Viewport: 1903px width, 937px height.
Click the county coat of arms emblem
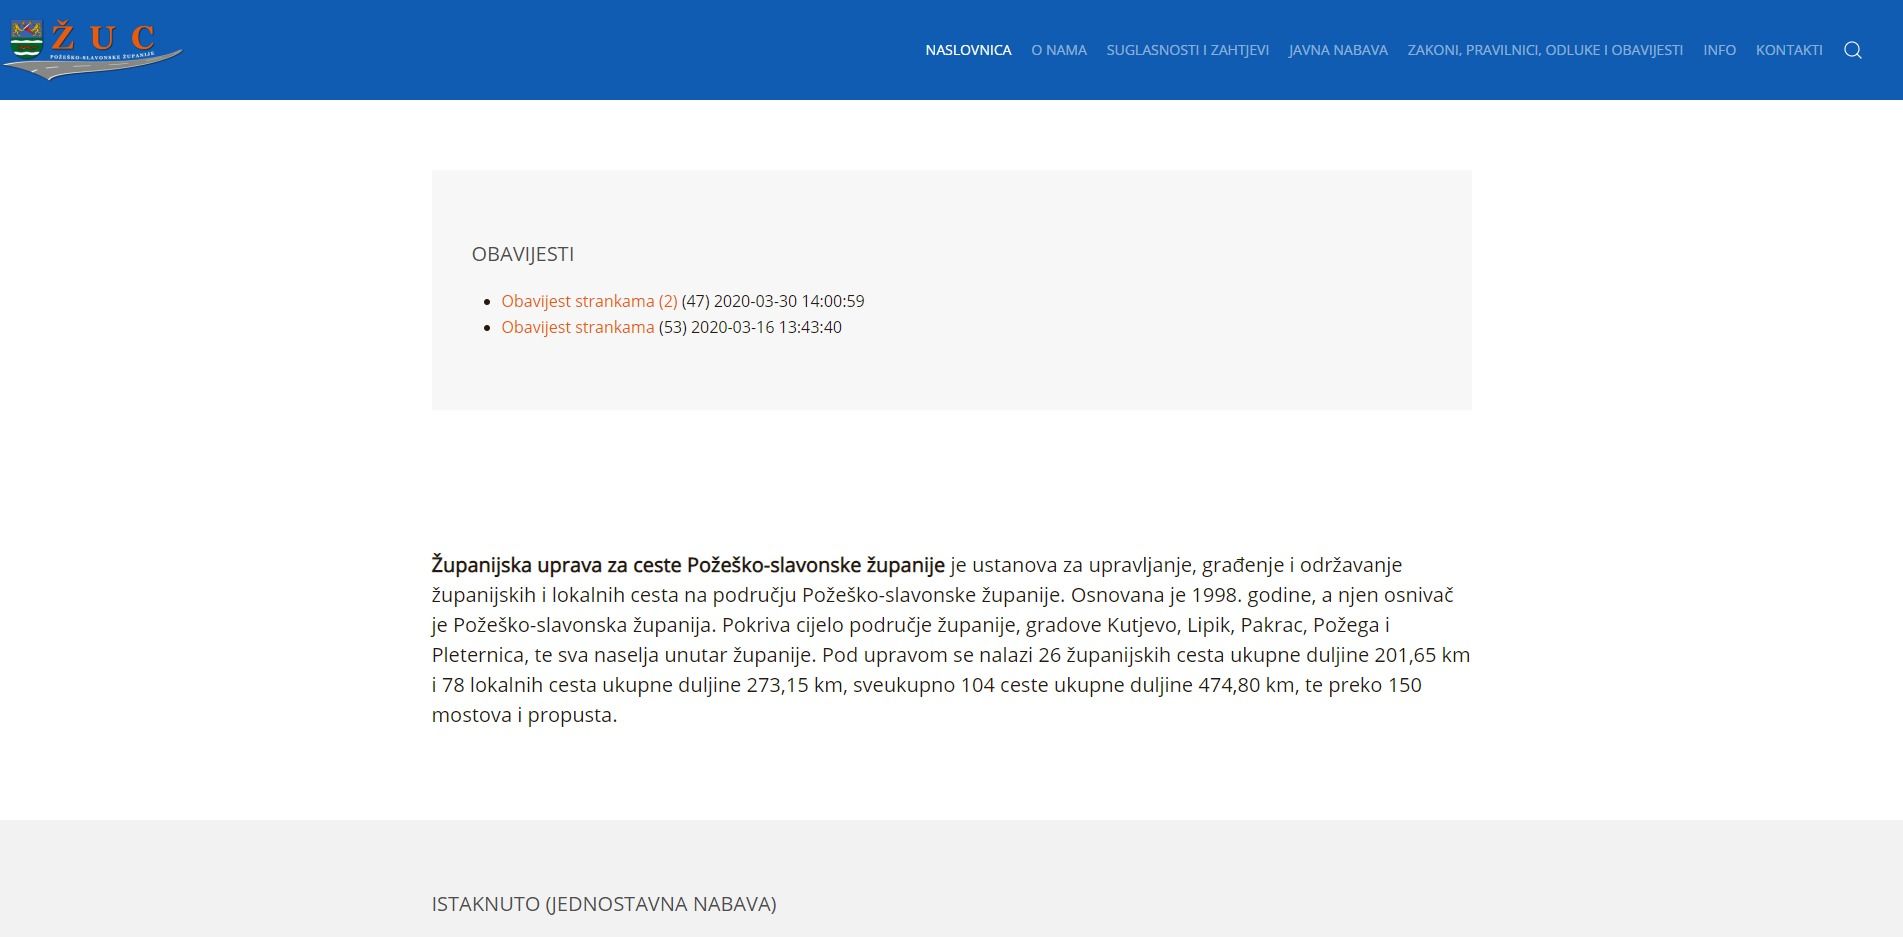coord(25,40)
